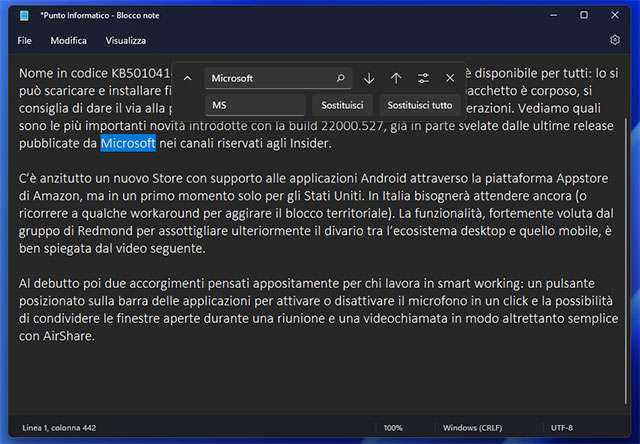Screen dimensions: 640x444
Task: Open search options sliders icon
Action: click(x=423, y=78)
